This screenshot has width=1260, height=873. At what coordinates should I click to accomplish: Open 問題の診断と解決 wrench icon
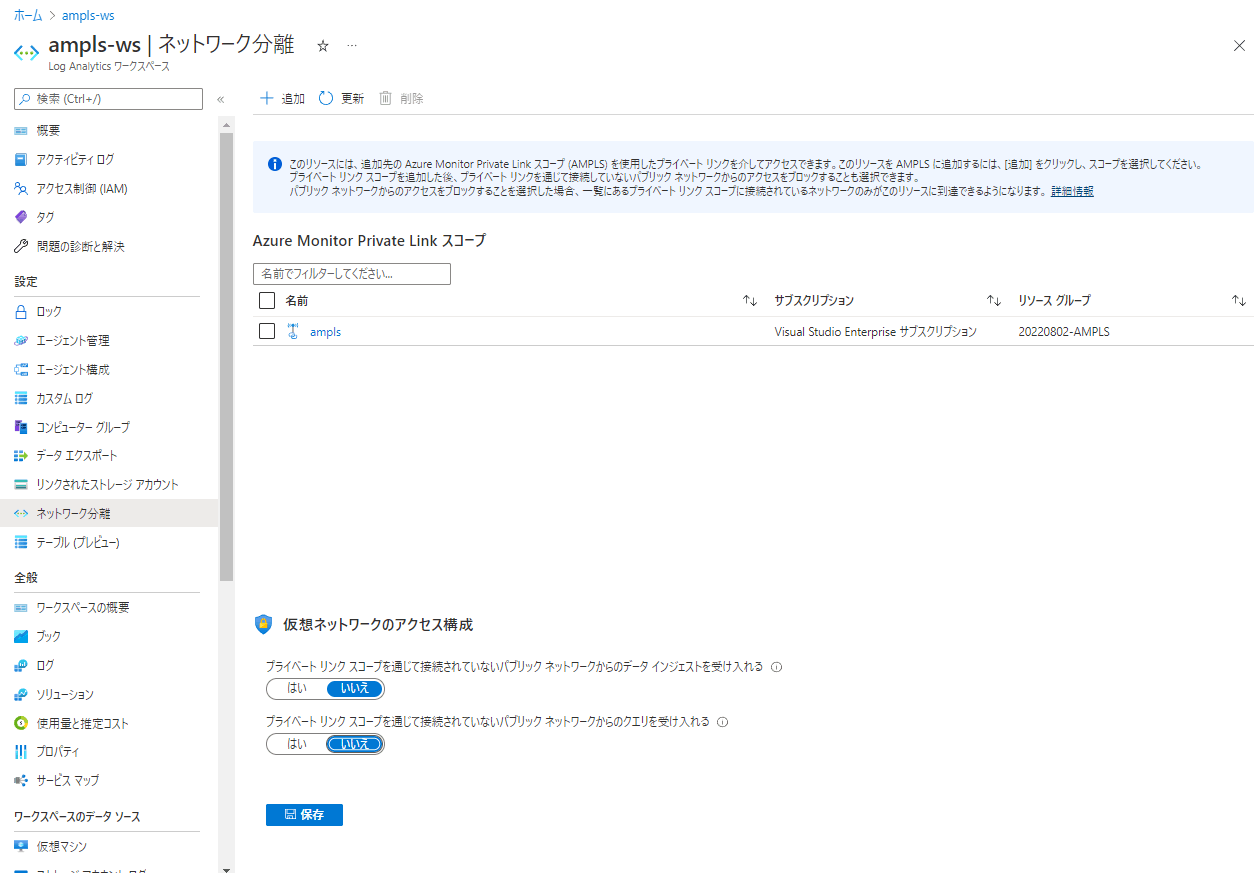pyautogui.click(x=21, y=247)
